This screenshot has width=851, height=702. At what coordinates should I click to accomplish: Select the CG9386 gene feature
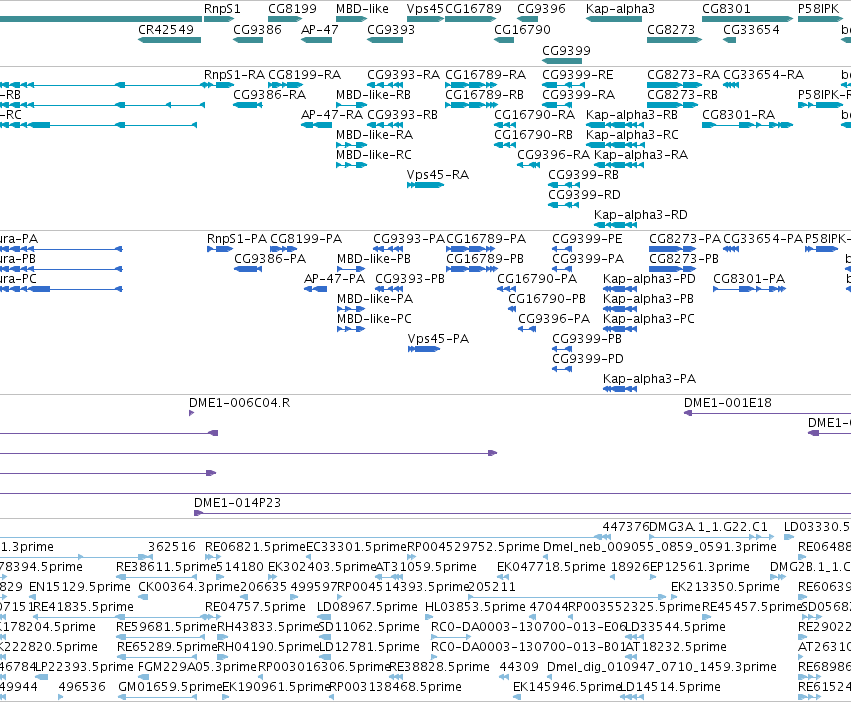coord(247,40)
